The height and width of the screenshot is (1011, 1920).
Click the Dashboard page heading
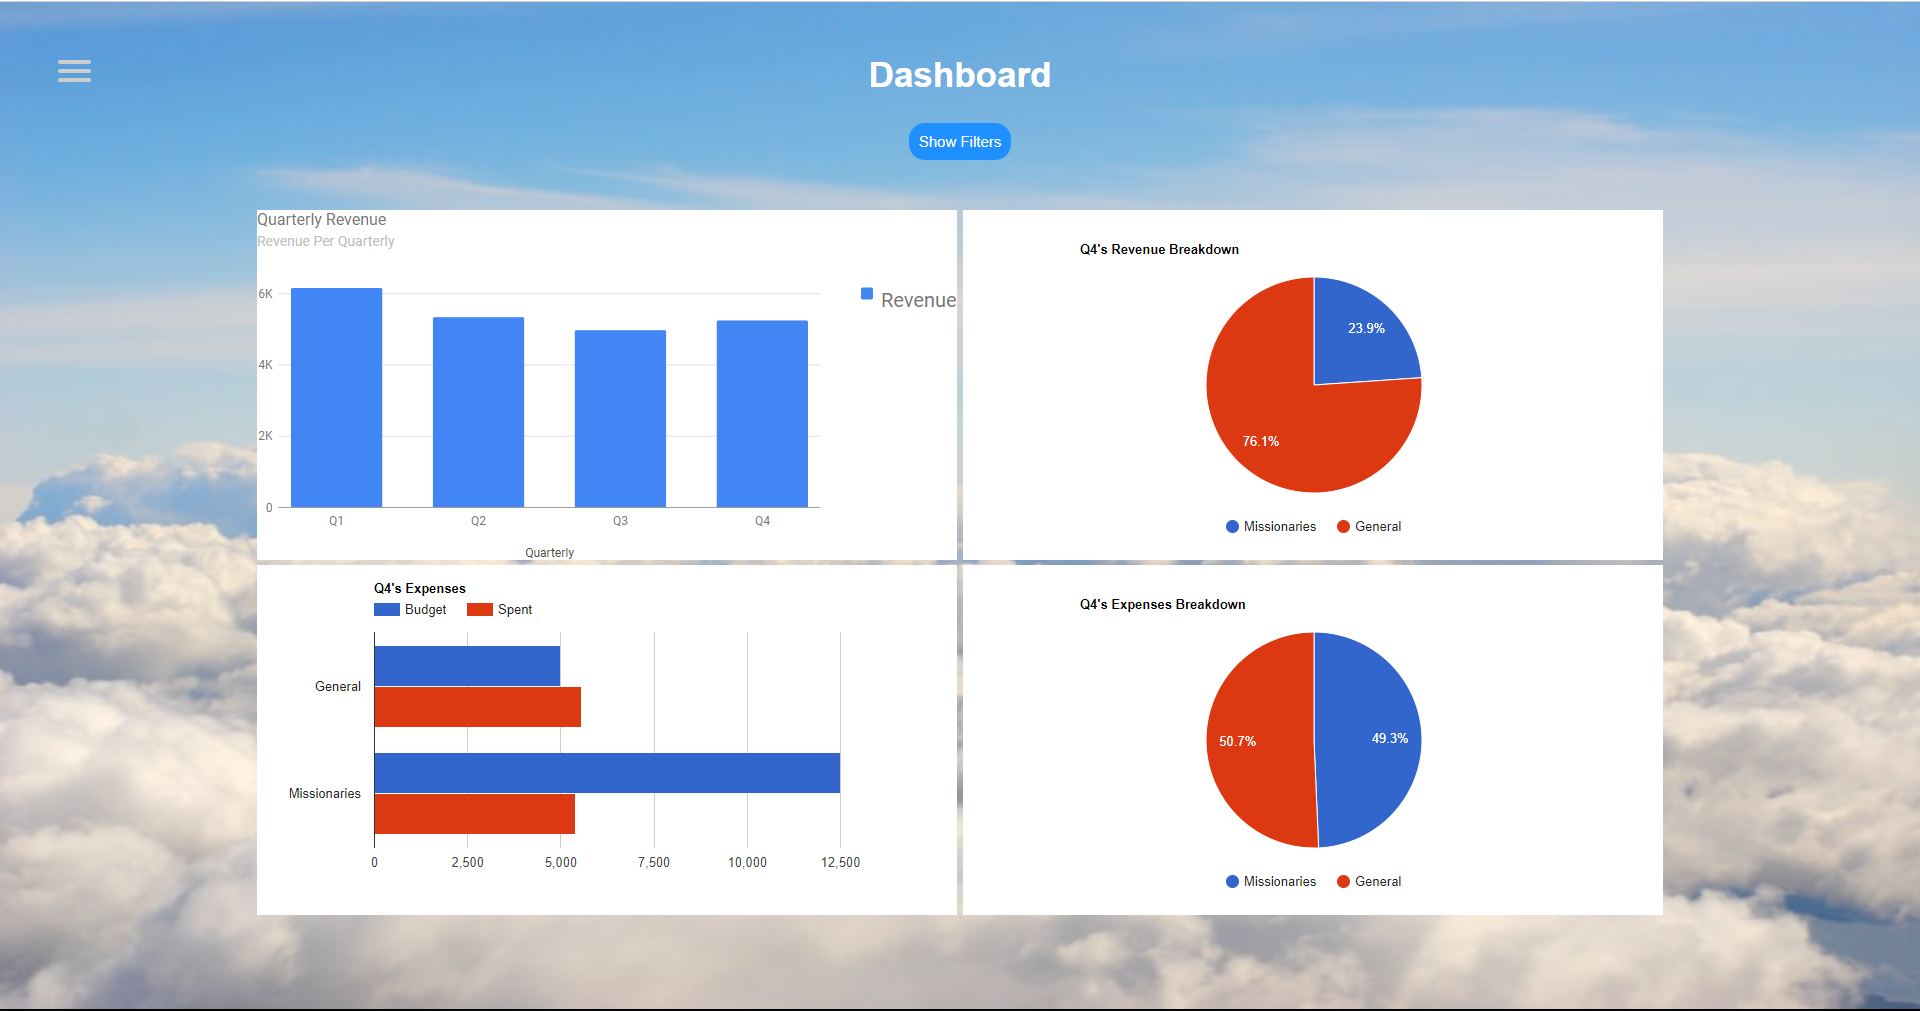click(x=959, y=75)
